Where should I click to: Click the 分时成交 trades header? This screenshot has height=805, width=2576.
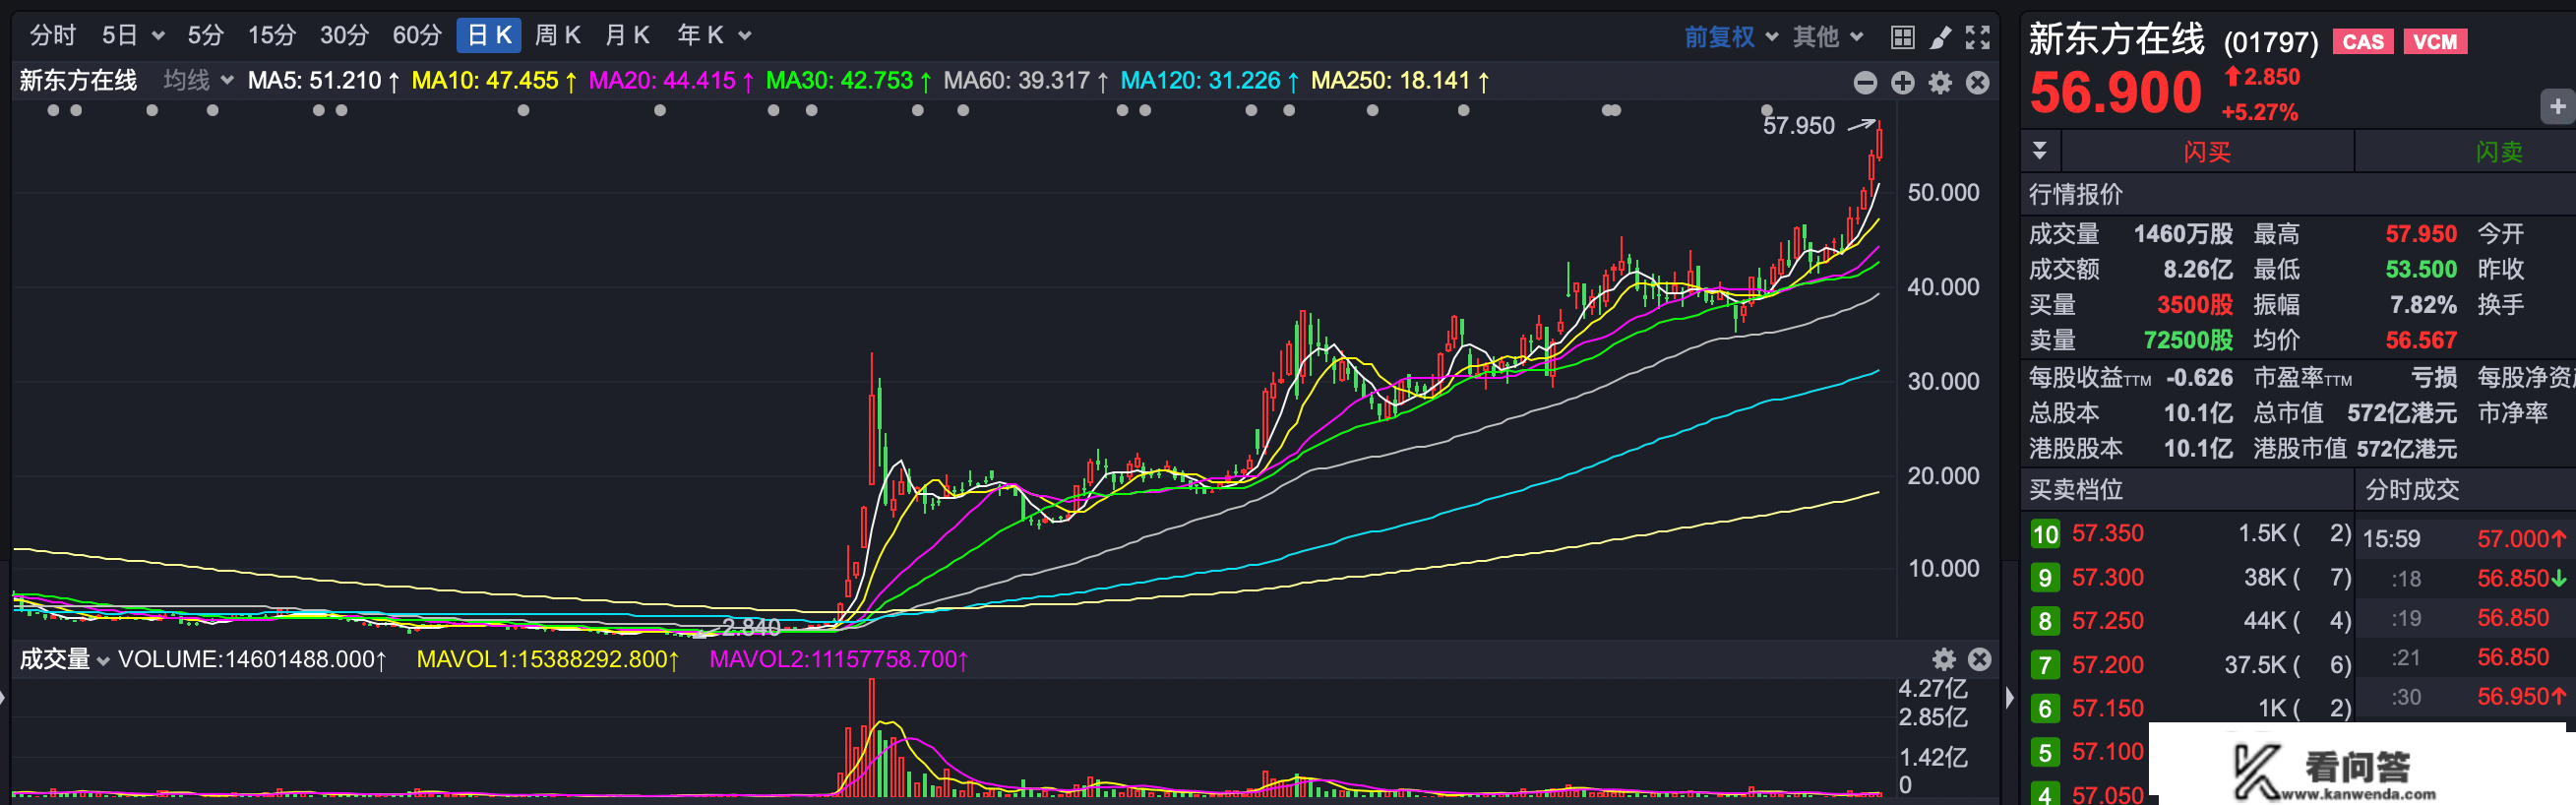[x=2411, y=489]
